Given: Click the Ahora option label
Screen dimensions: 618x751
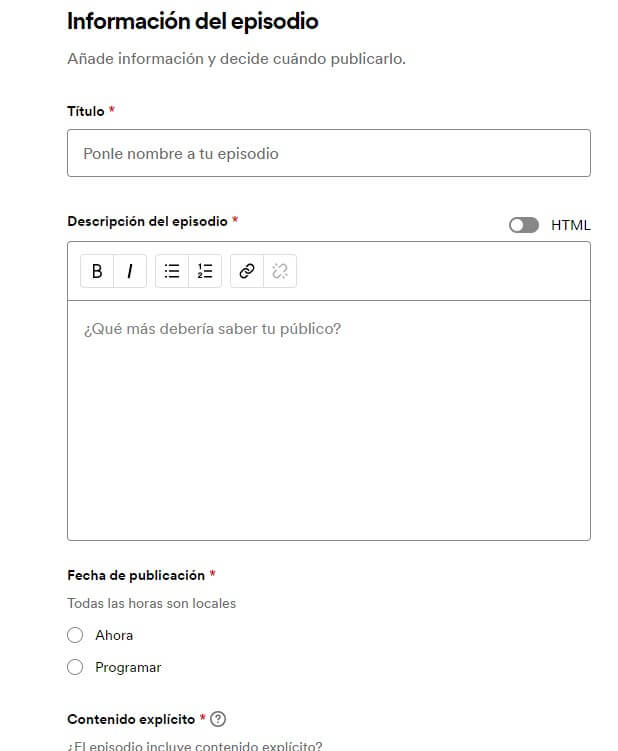Looking at the screenshot, I should 114,635.
